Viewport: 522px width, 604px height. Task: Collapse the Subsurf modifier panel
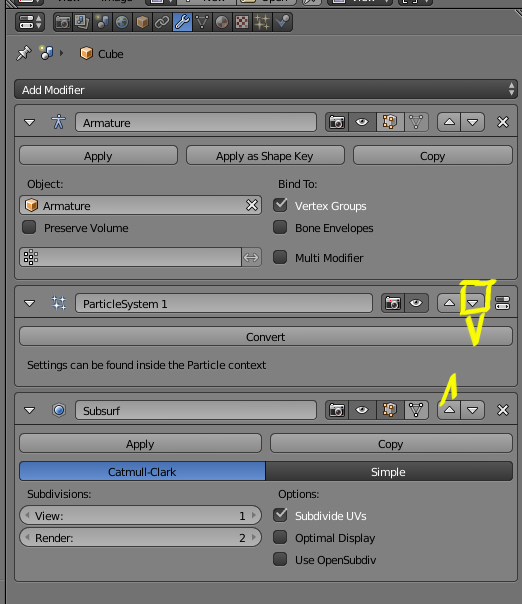(x=30, y=410)
